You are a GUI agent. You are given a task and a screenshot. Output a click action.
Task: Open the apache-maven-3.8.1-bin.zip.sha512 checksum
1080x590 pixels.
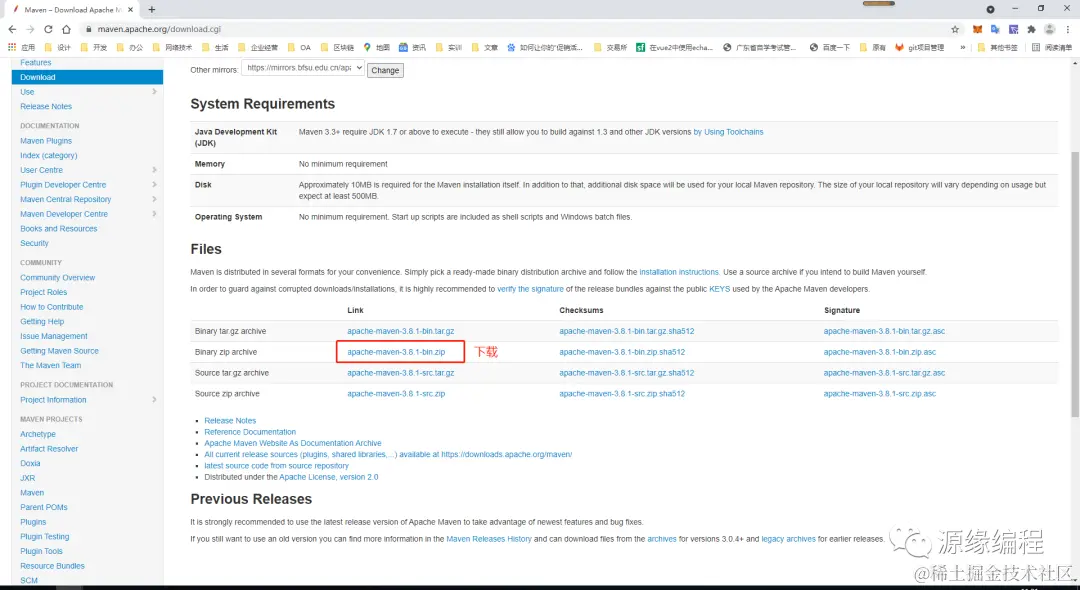(x=622, y=352)
